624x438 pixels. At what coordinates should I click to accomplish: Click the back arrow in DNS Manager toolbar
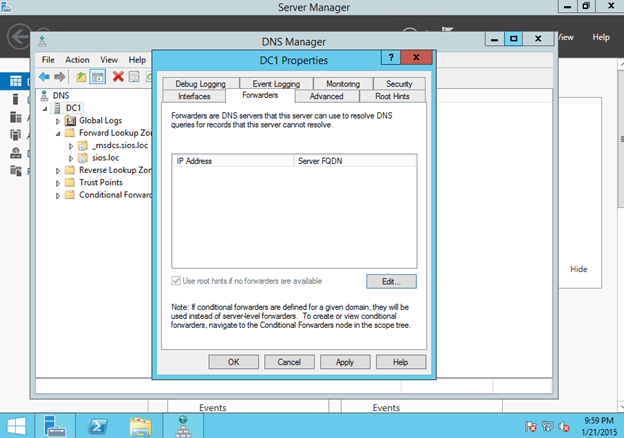(x=45, y=76)
